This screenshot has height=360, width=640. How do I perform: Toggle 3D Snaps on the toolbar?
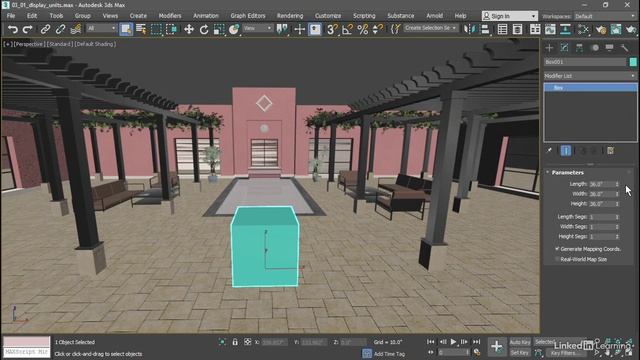pos(332,29)
